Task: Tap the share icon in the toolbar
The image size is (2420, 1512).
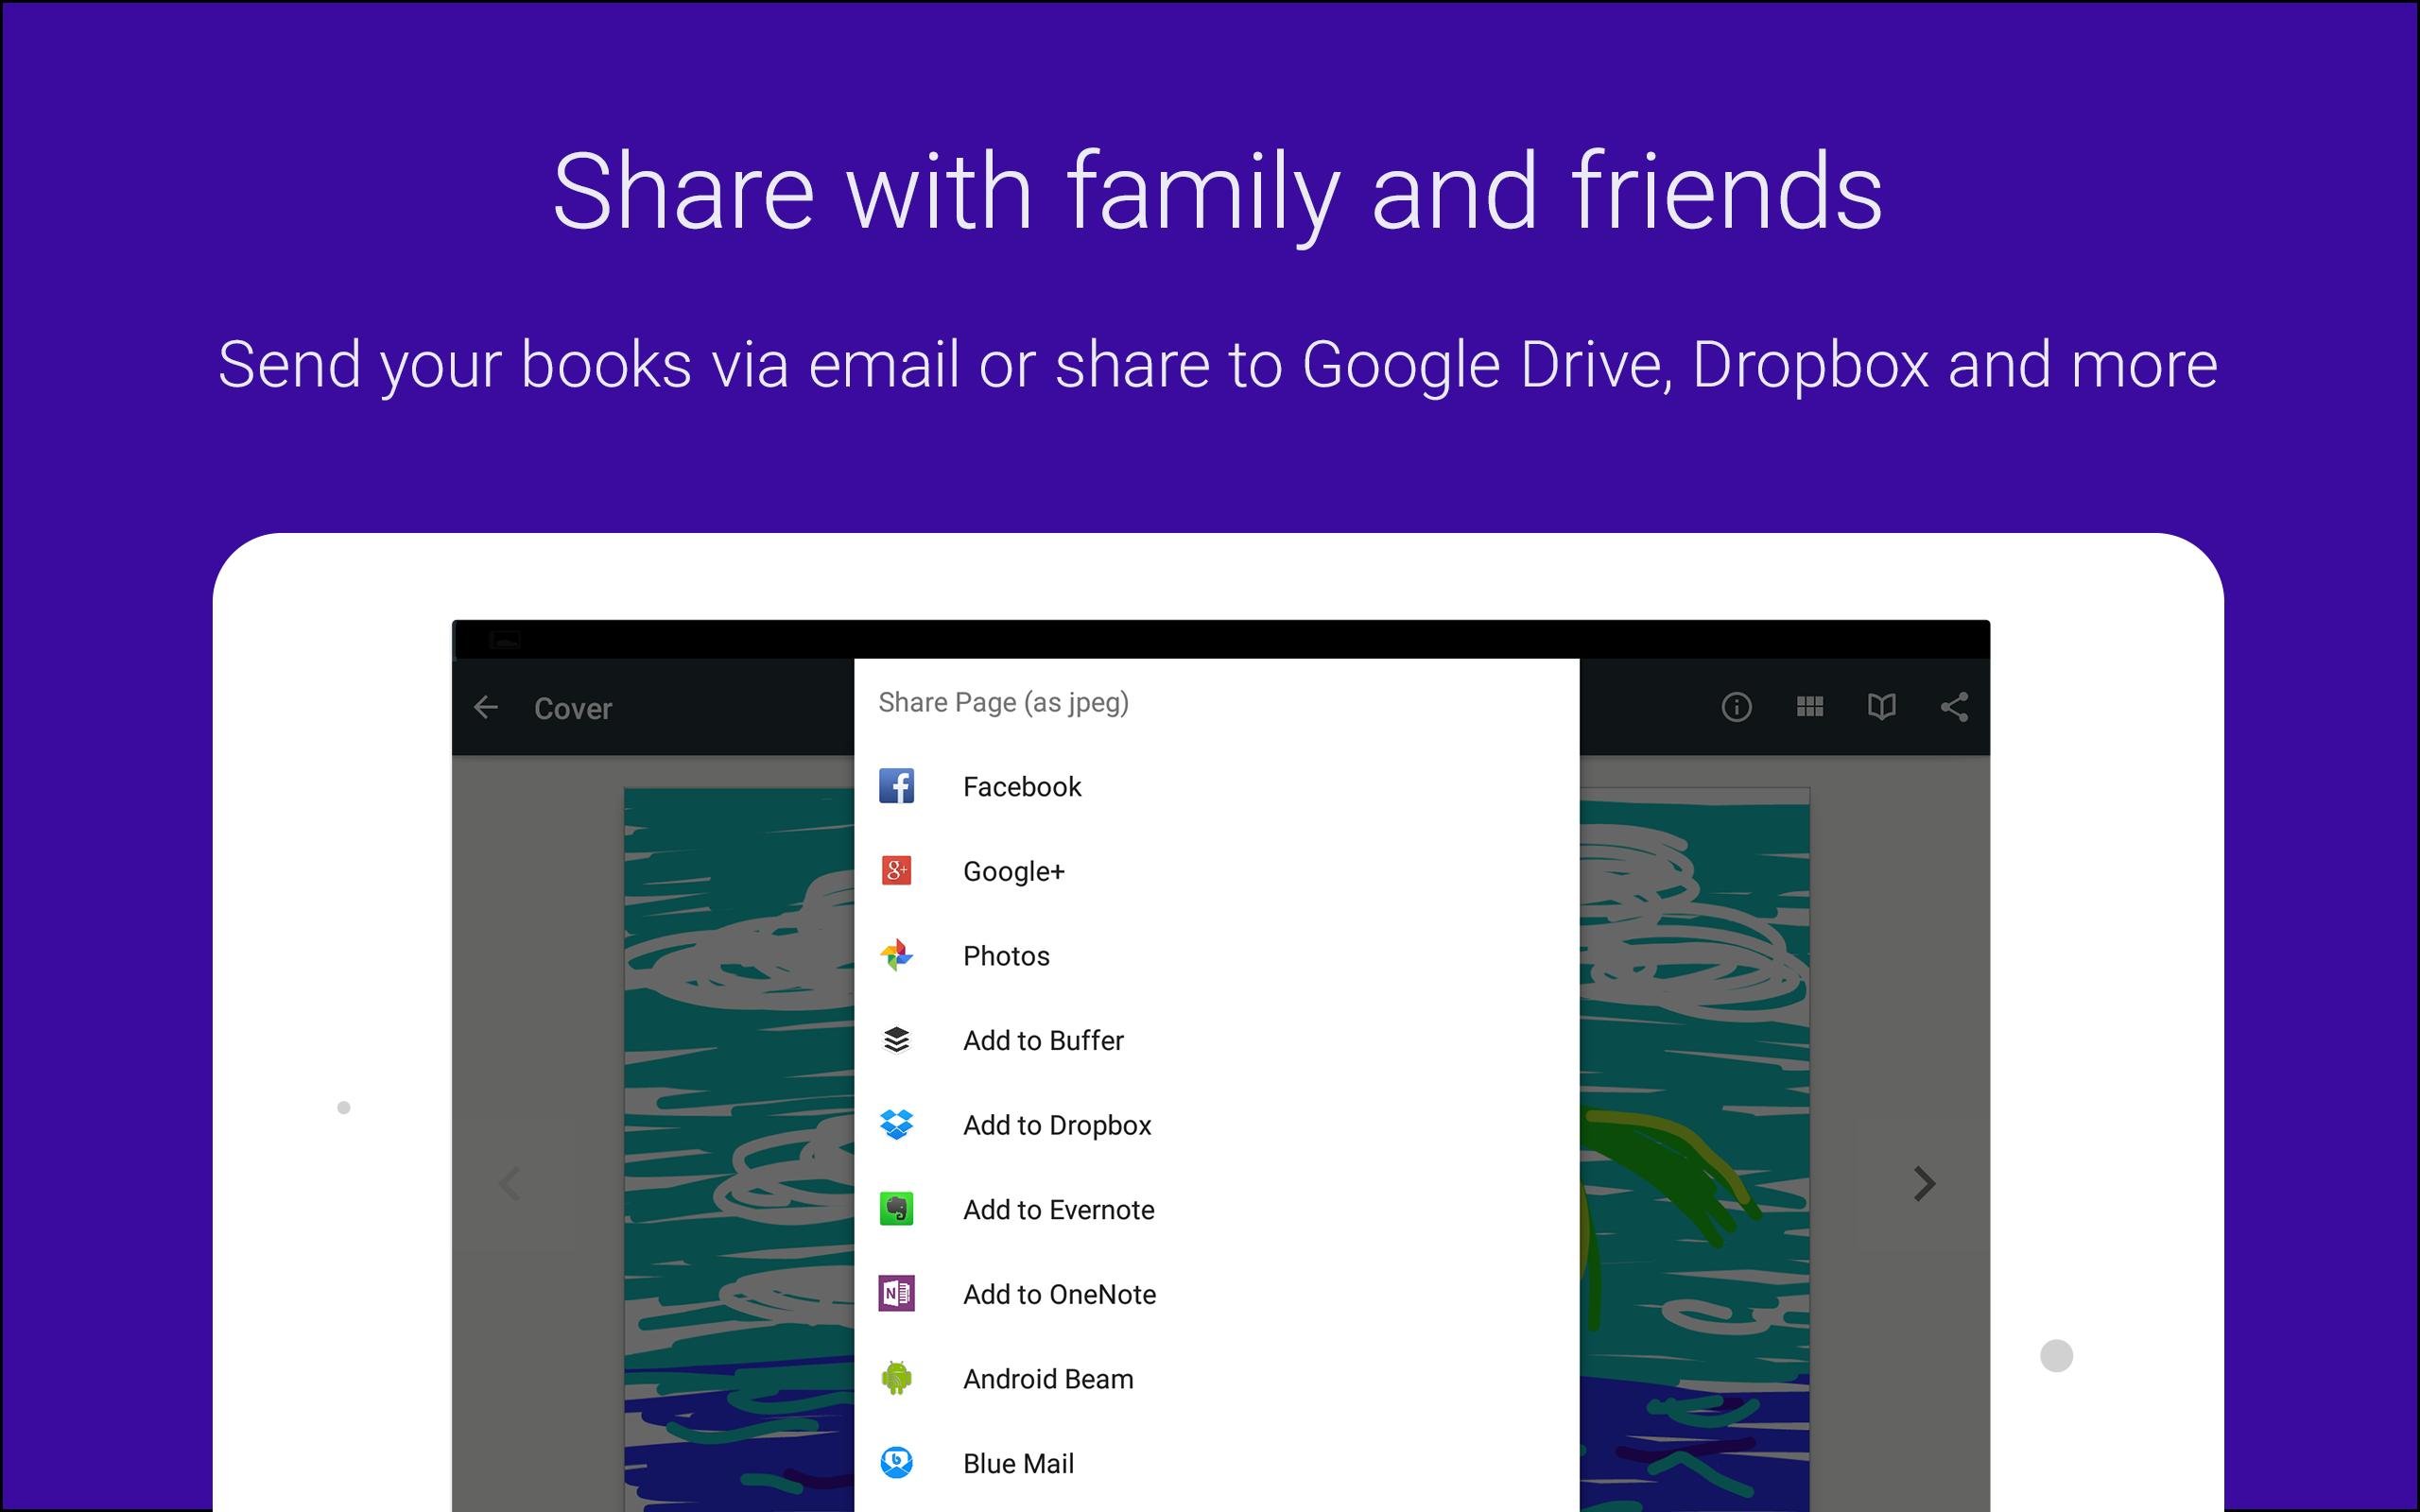Action: pyautogui.click(x=1954, y=707)
